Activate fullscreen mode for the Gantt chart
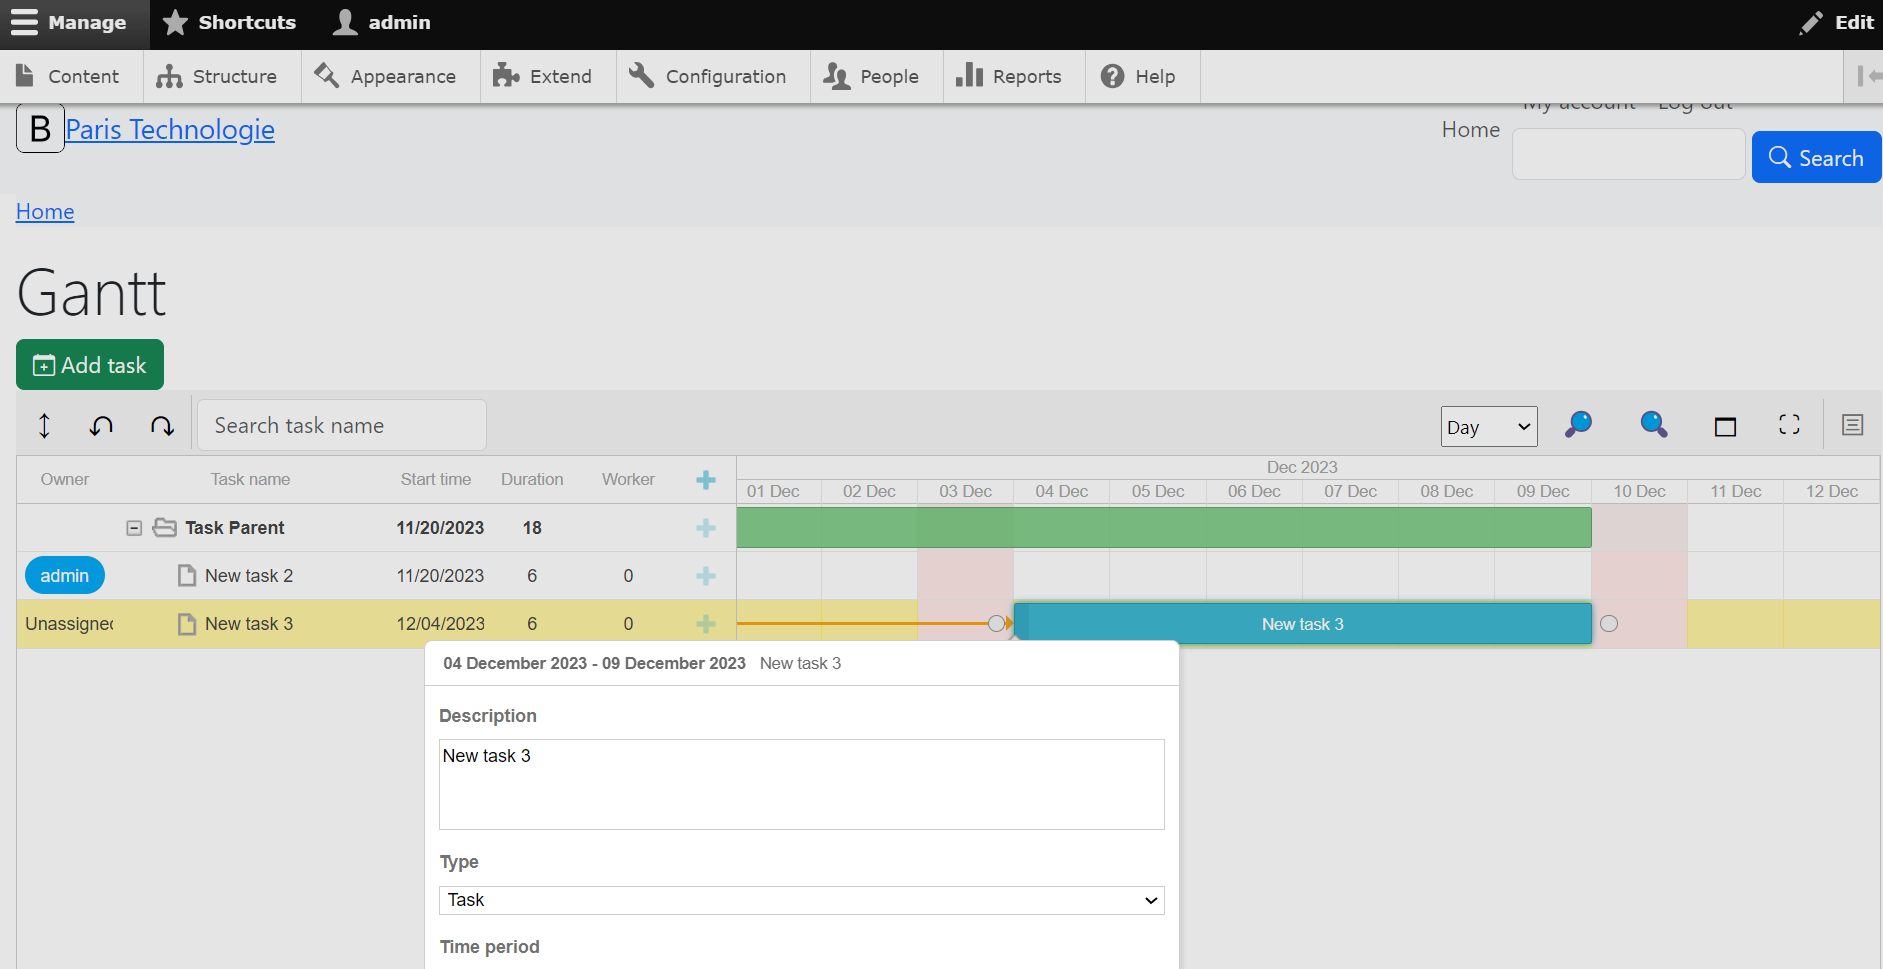This screenshot has height=969, width=1883. (x=1789, y=425)
